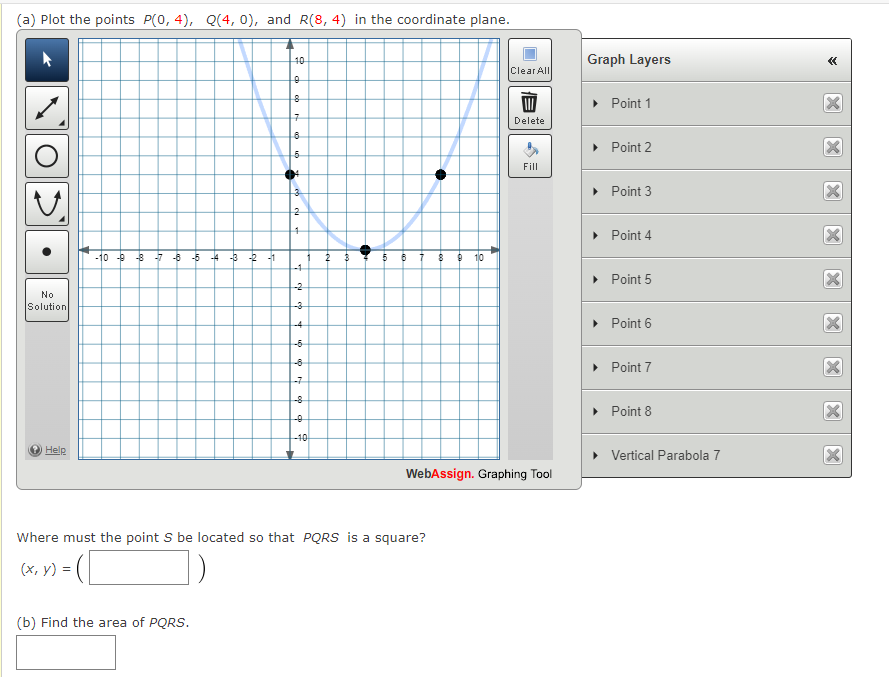
Task: Expand the Point 7 layer
Action: [595, 367]
